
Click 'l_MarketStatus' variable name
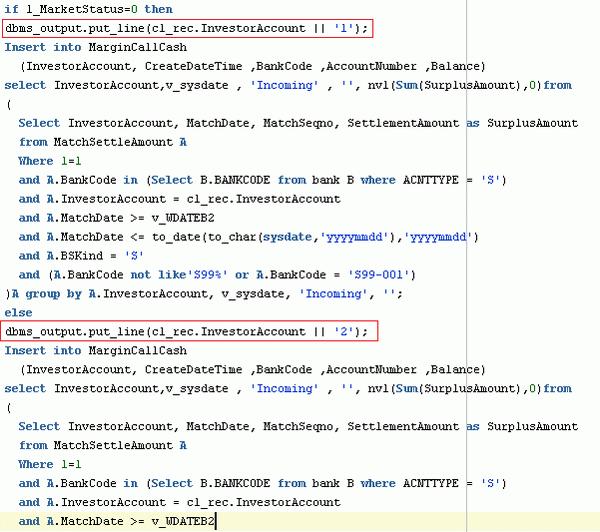pos(75,9)
